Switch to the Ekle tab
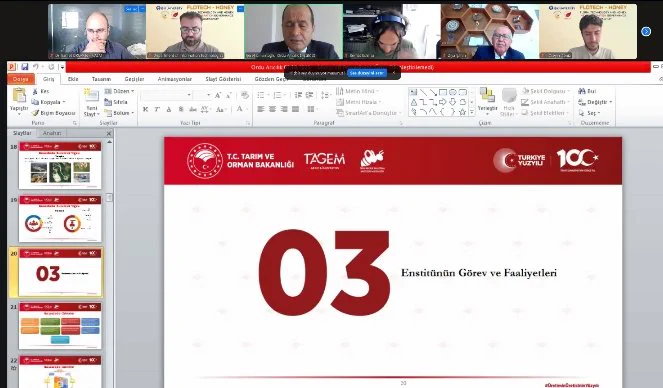 coord(73,79)
